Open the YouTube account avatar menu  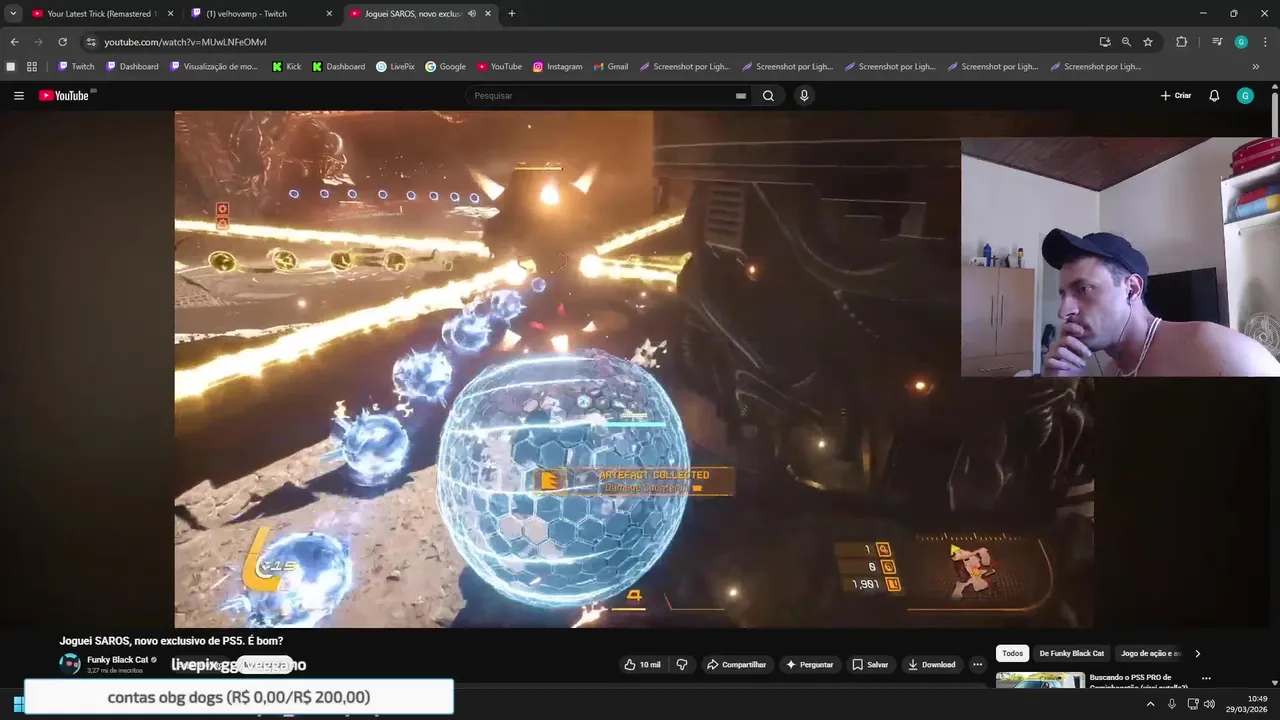tap(1245, 96)
